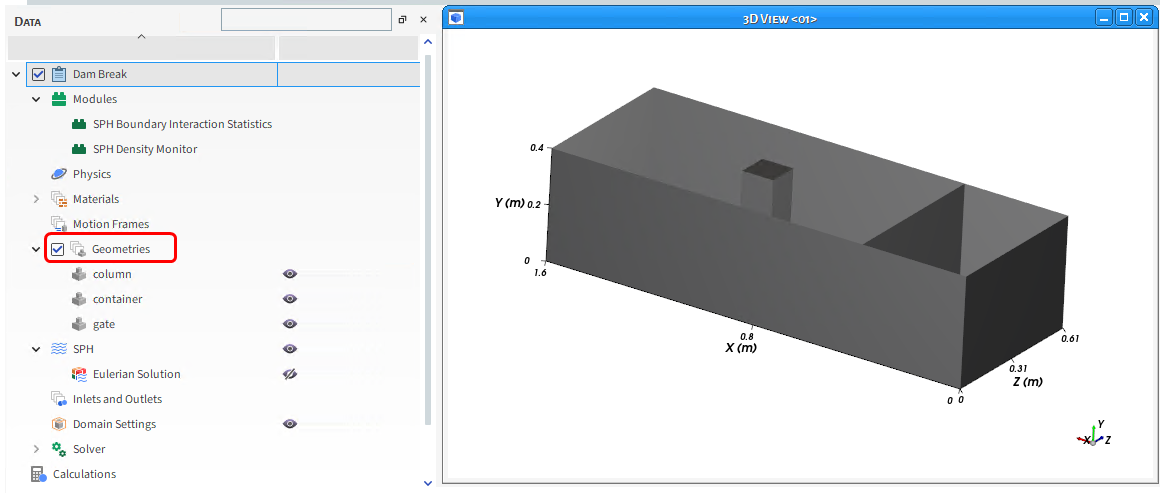This screenshot has width=1160, height=498.
Task: Select the column geometry label
Action: coord(112,275)
